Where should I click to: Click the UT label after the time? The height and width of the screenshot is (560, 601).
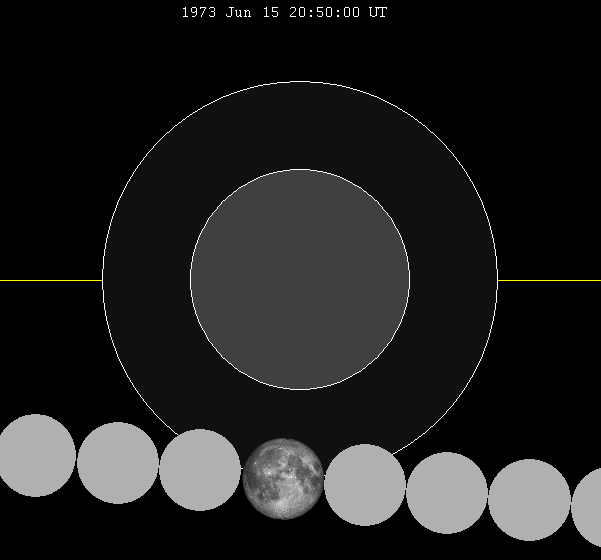tap(378, 13)
